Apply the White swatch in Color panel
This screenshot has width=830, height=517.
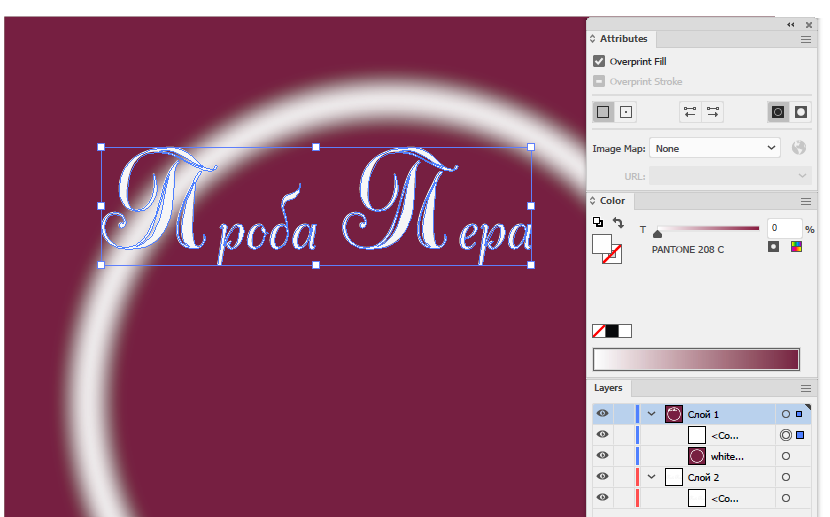(625, 331)
